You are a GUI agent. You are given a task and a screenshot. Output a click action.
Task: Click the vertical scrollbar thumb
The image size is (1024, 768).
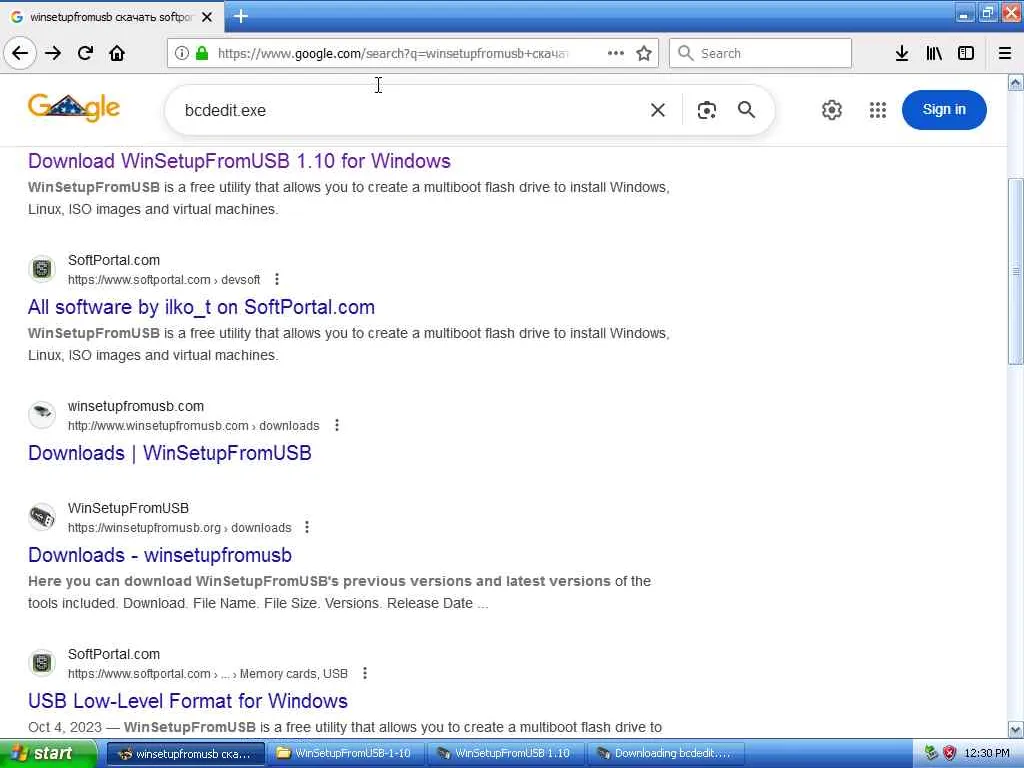(x=1016, y=271)
